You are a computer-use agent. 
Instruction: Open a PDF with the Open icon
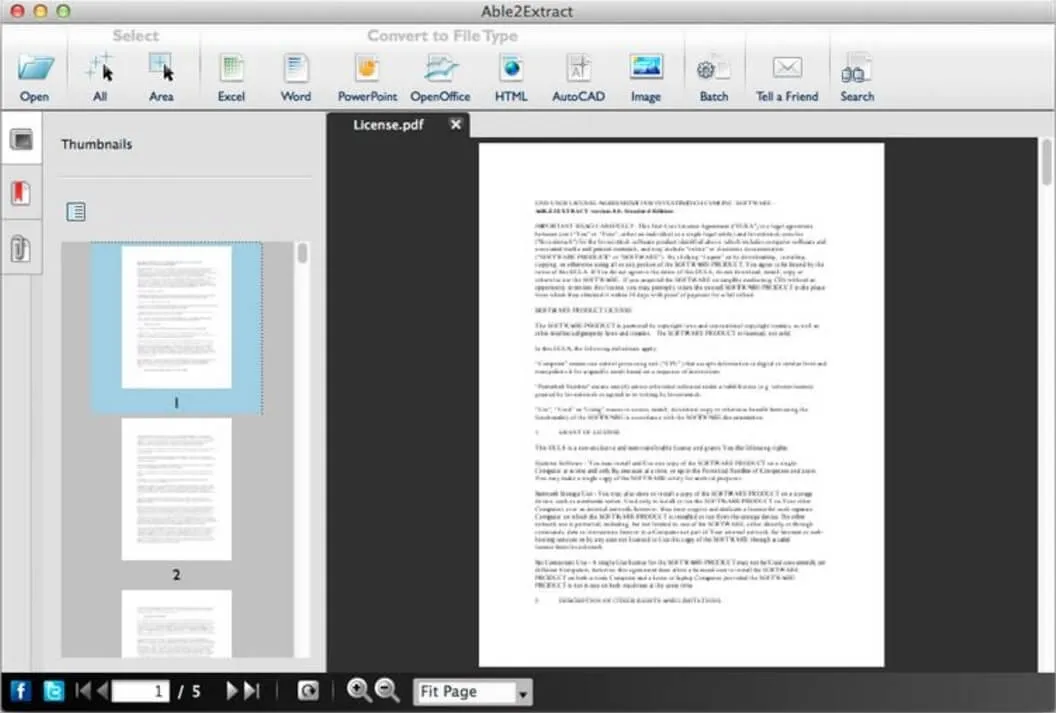click(x=34, y=76)
